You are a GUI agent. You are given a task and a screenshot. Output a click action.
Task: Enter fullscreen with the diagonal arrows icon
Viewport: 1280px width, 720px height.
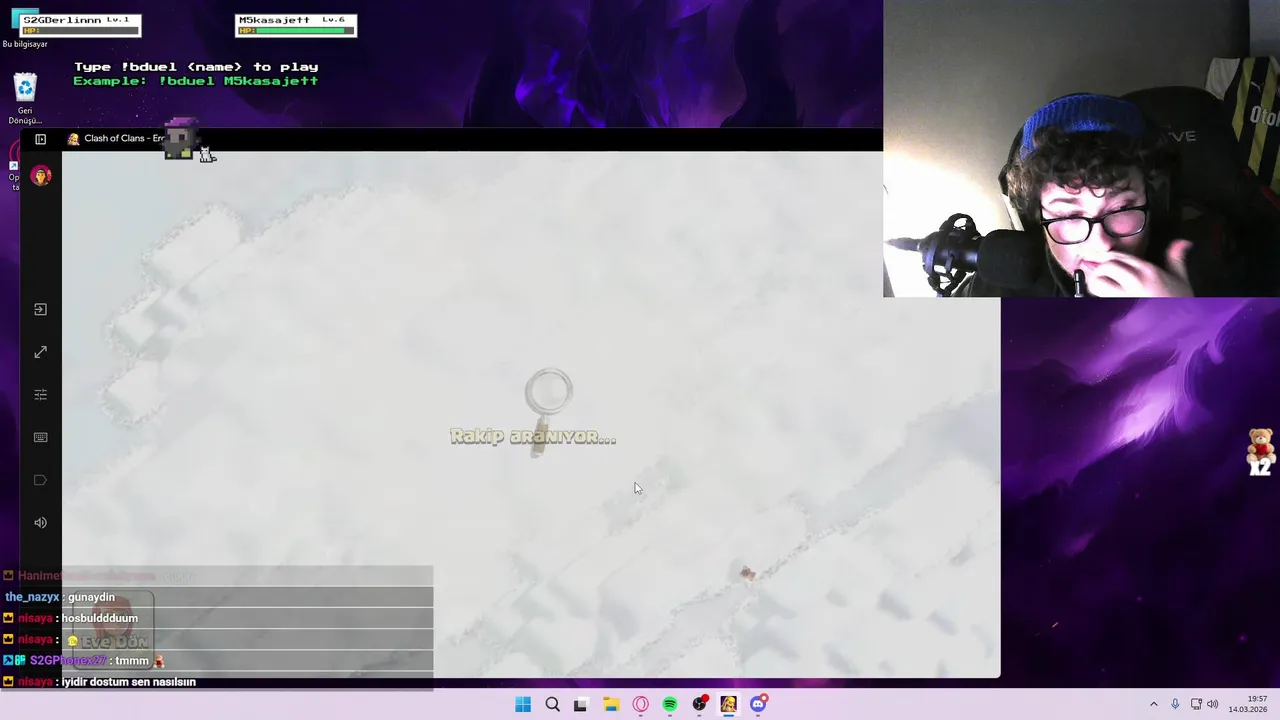(x=40, y=352)
